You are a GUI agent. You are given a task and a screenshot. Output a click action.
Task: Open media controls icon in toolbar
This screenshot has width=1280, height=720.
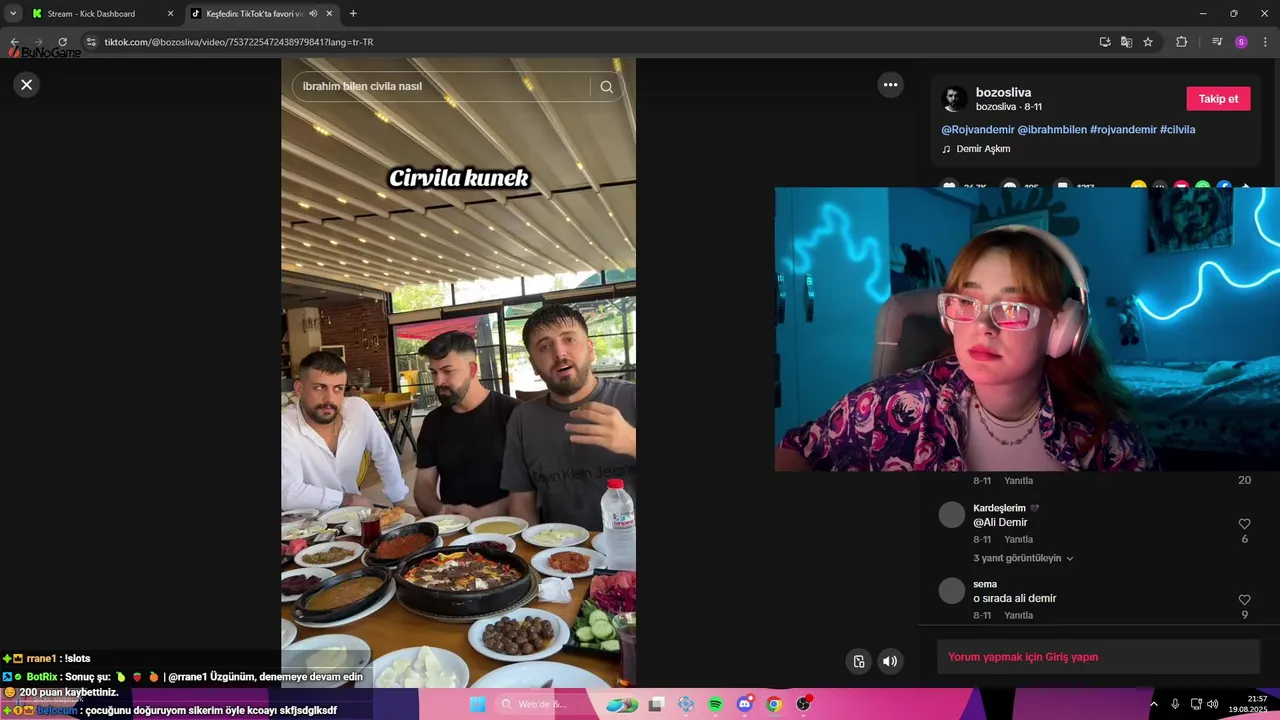coord(1217,42)
